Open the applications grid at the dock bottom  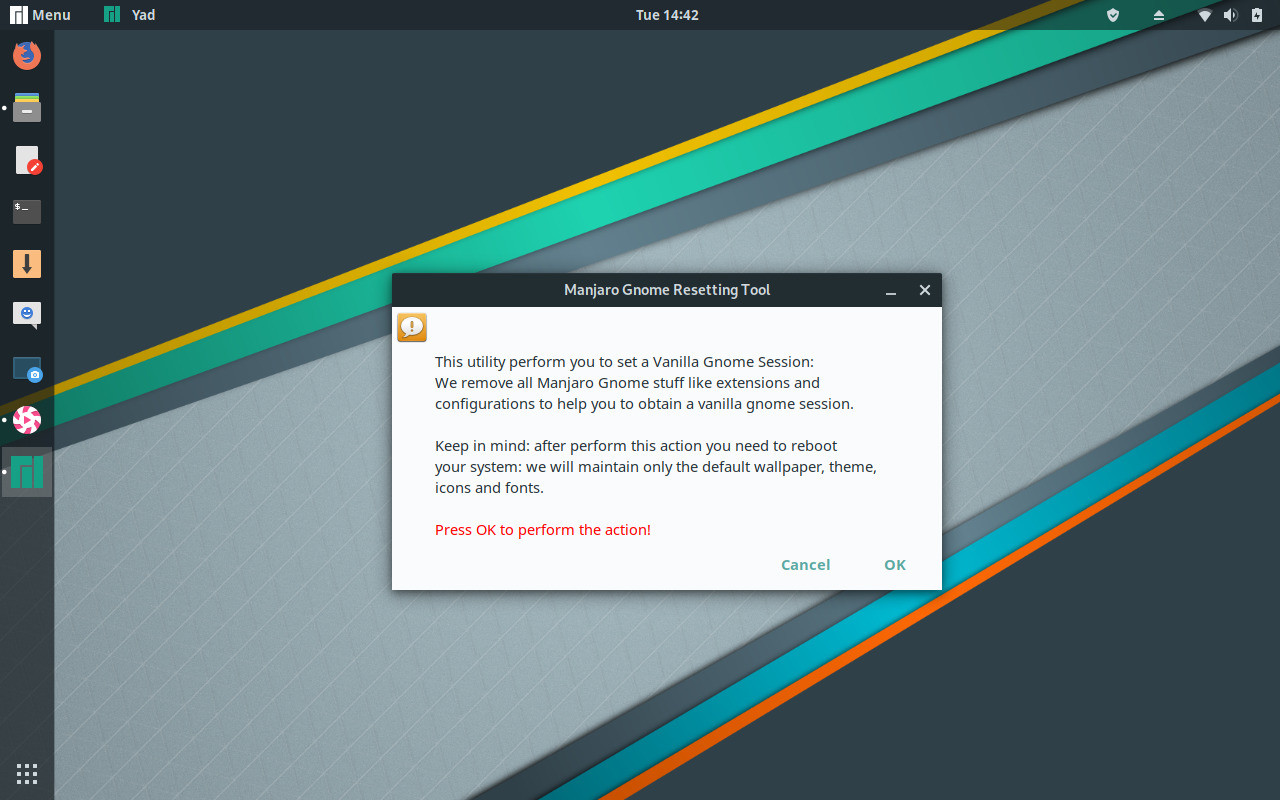coord(26,773)
